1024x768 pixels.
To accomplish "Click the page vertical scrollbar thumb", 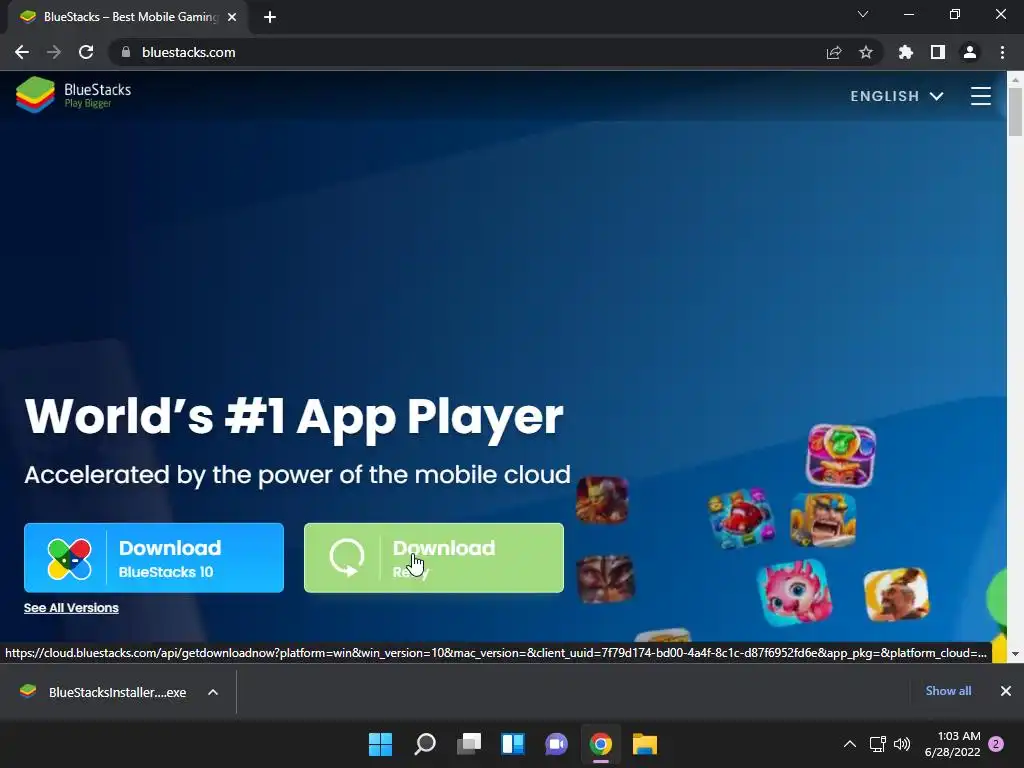I will pyautogui.click(x=1015, y=112).
